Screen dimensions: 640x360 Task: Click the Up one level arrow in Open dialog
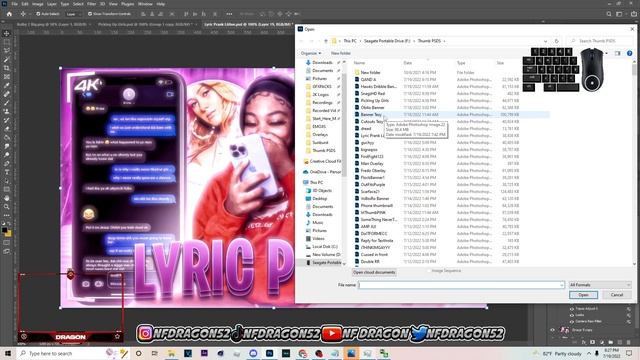point(325,41)
